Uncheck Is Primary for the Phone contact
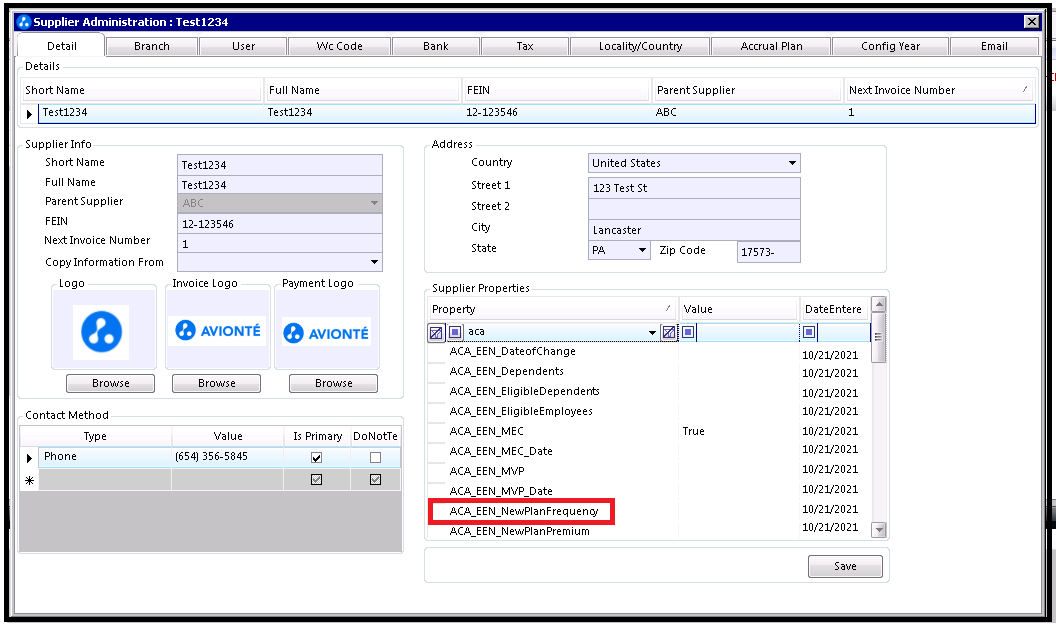1056x627 pixels. click(x=317, y=458)
